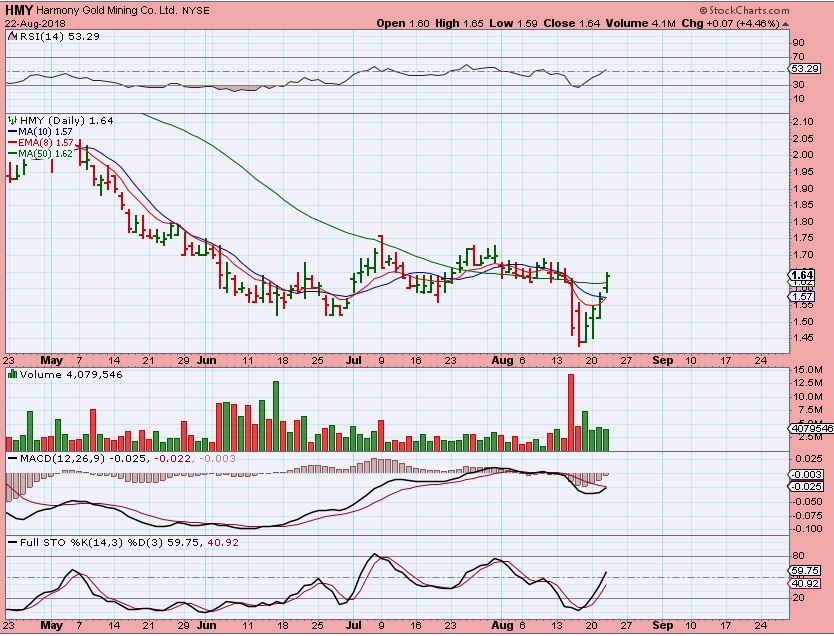Screen dimensions: 834x636
Task: Click the 2.10 price axis label
Action: 803,122
